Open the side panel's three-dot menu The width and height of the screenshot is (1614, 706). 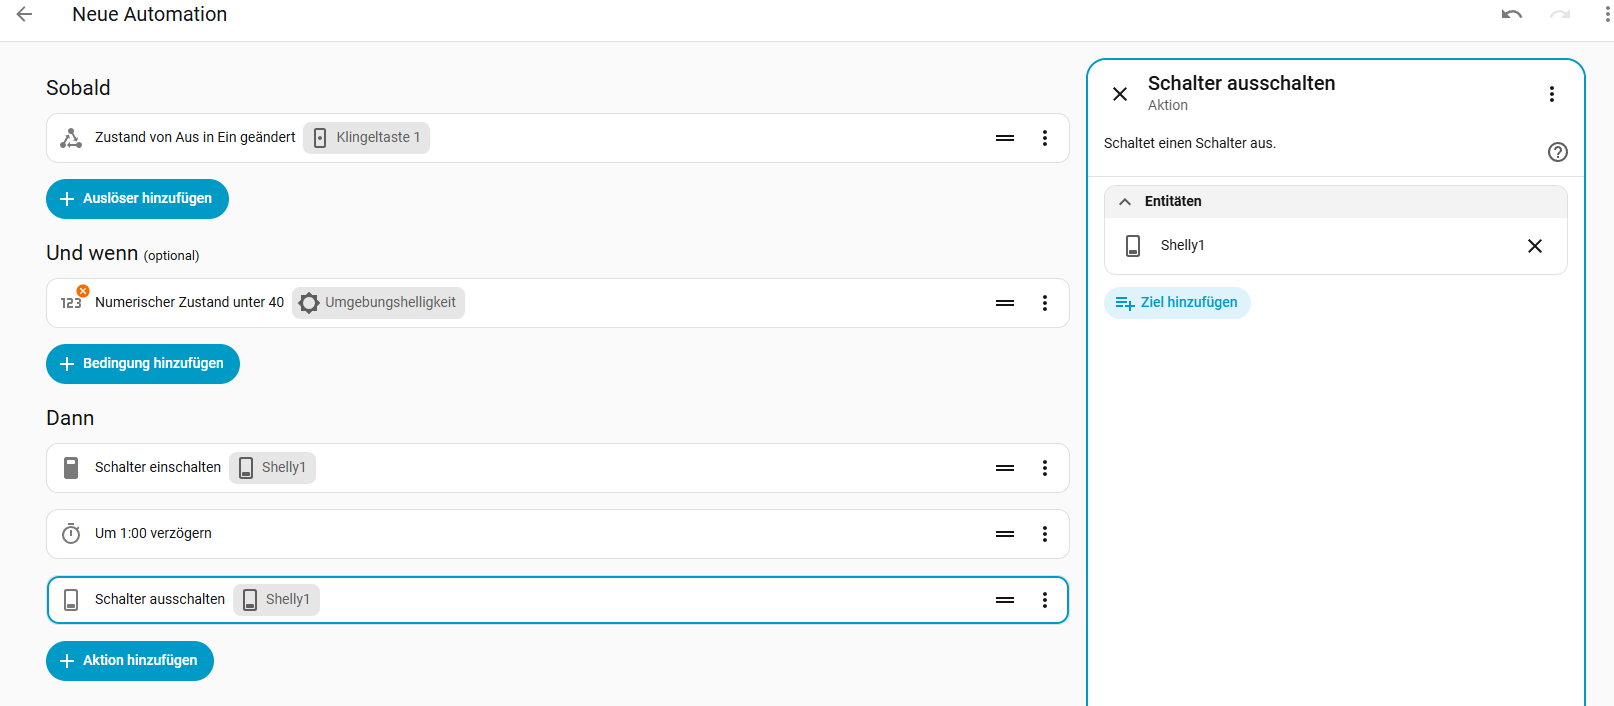pyautogui.click(x=1552, y=94)
